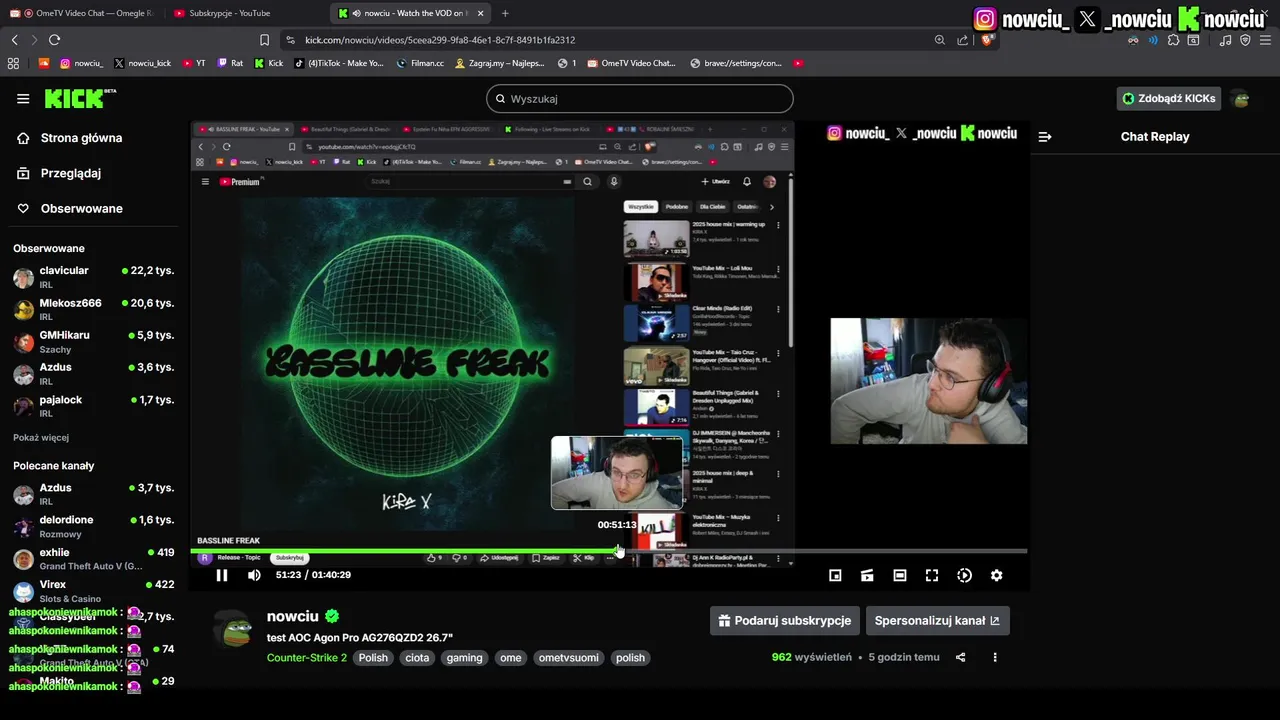Open delordione in recommended channels

[x=93, y=526]
